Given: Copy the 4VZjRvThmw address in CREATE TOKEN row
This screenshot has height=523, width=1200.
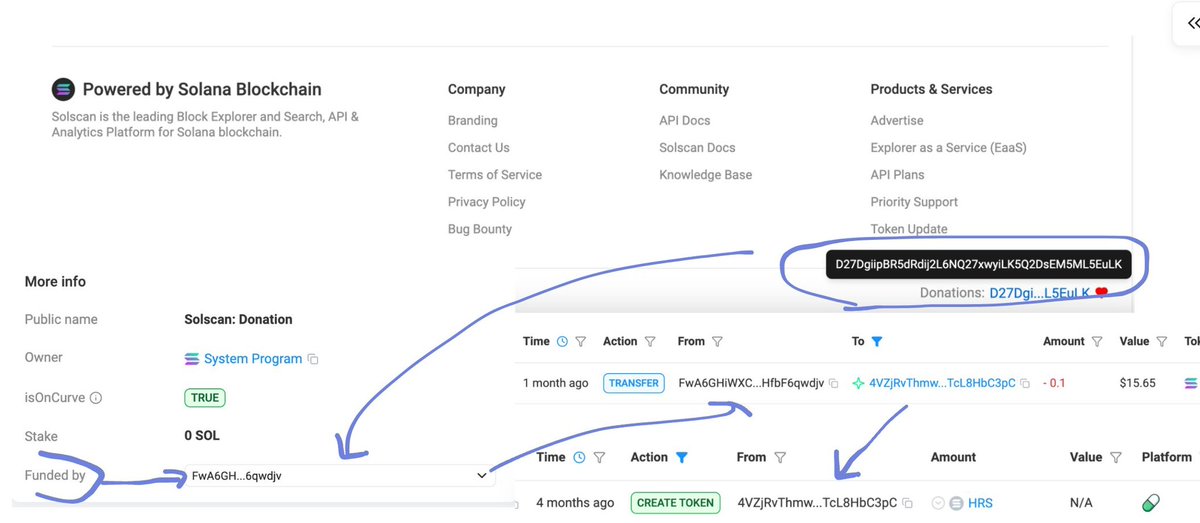Looking at the screenshot, I should [908, 503].
